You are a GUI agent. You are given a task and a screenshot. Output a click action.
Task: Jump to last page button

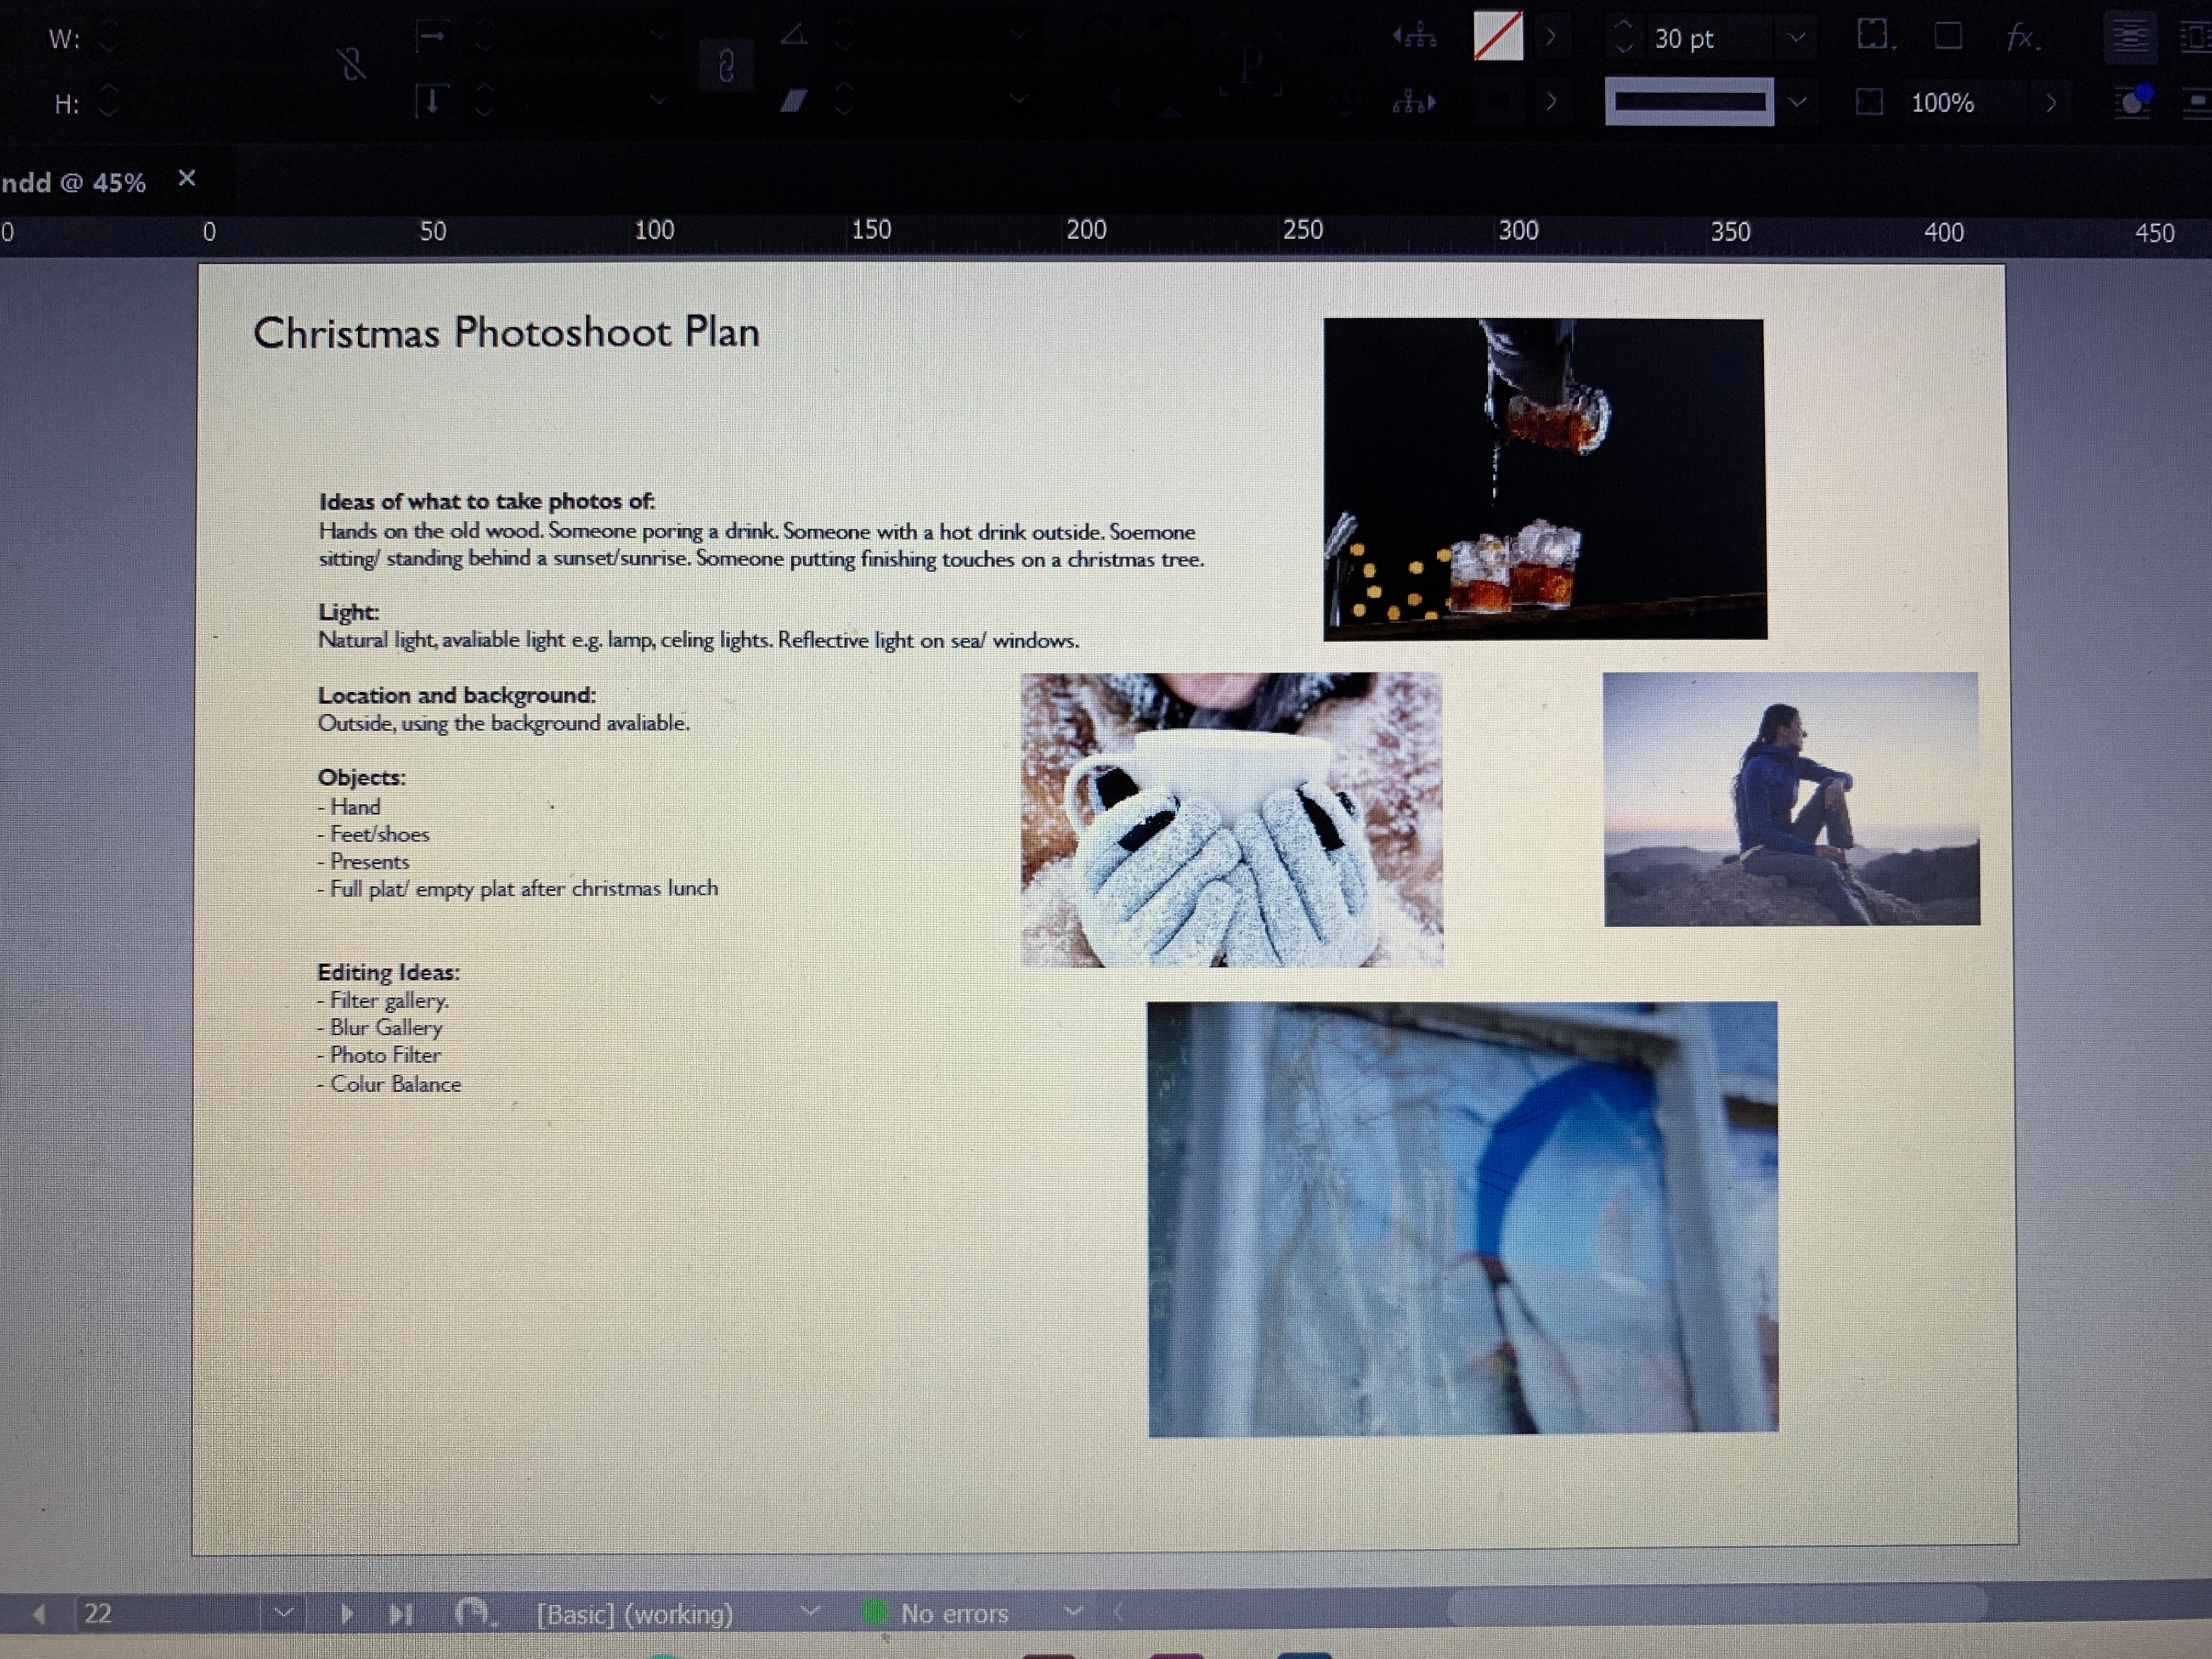click(x=401, y=1613)
